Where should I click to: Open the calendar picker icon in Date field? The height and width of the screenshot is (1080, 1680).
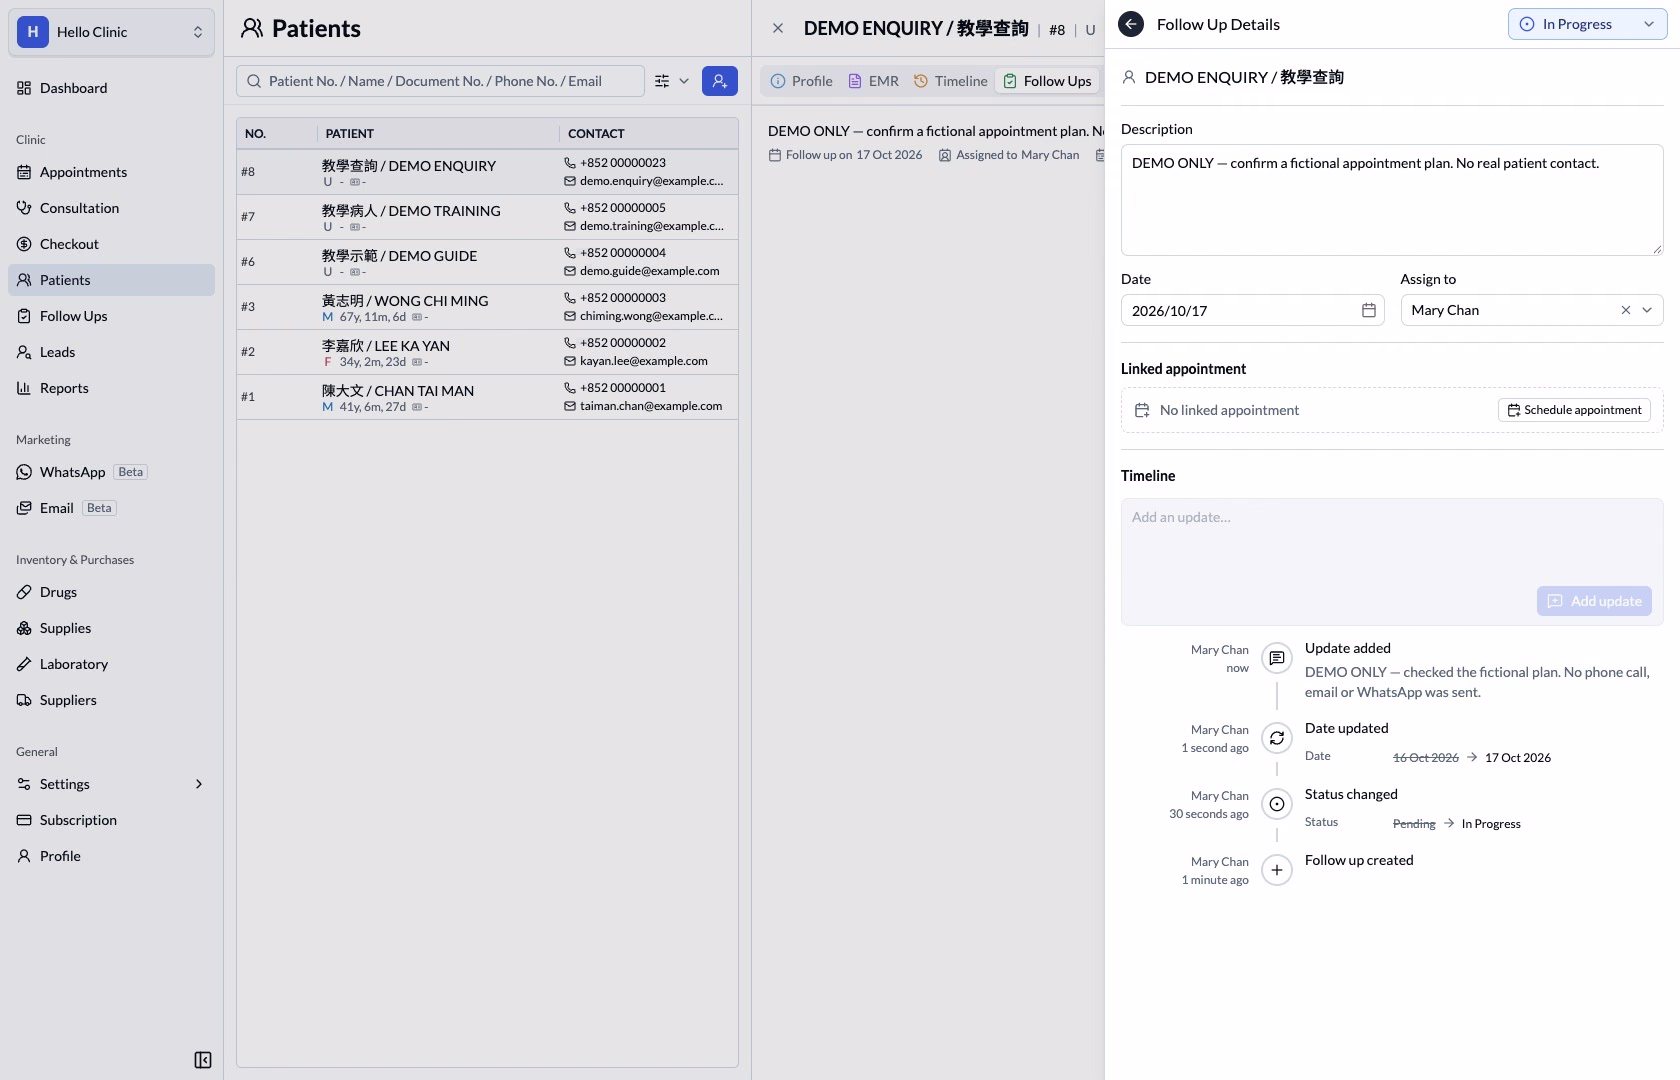pos(1369,310)
